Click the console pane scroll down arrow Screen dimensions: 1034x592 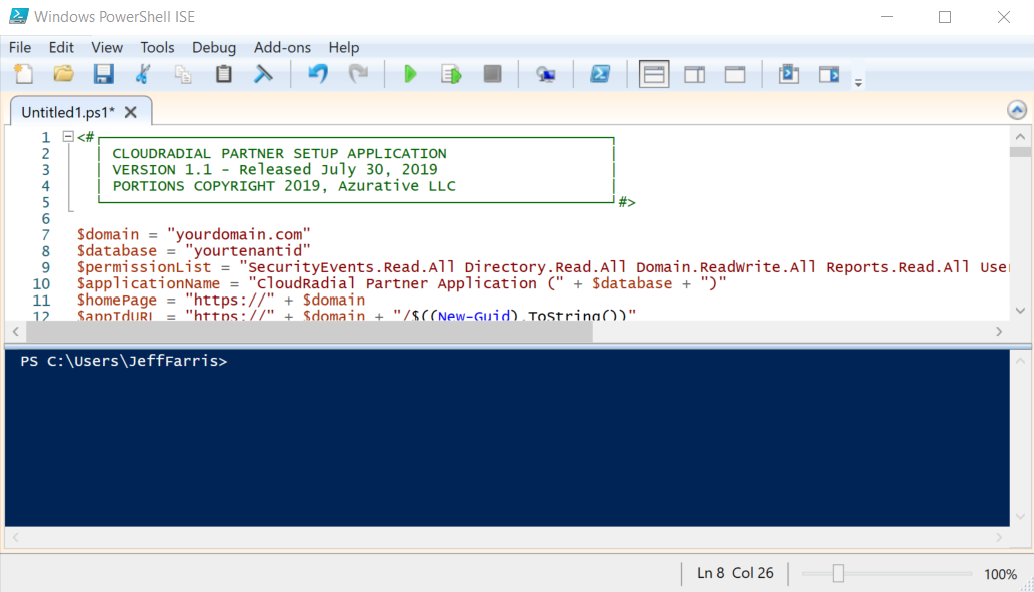click(x=1020, y=516)
